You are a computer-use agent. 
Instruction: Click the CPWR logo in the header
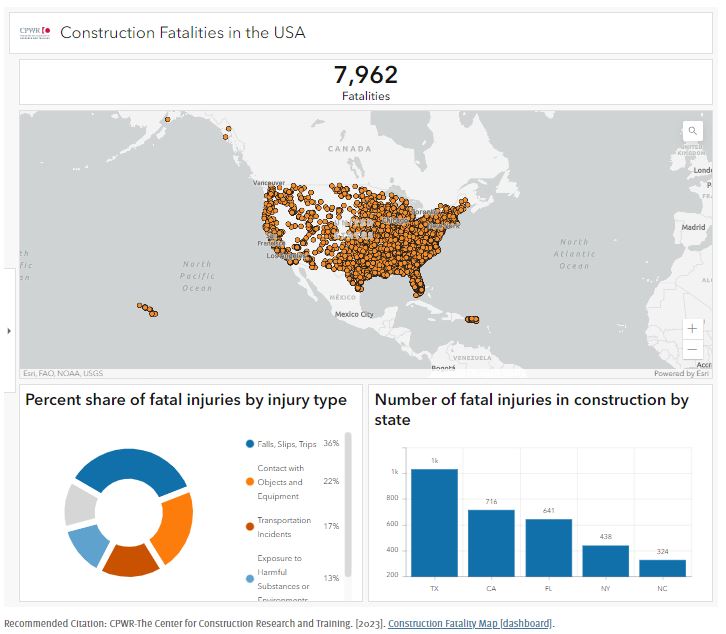pos(35,32)
